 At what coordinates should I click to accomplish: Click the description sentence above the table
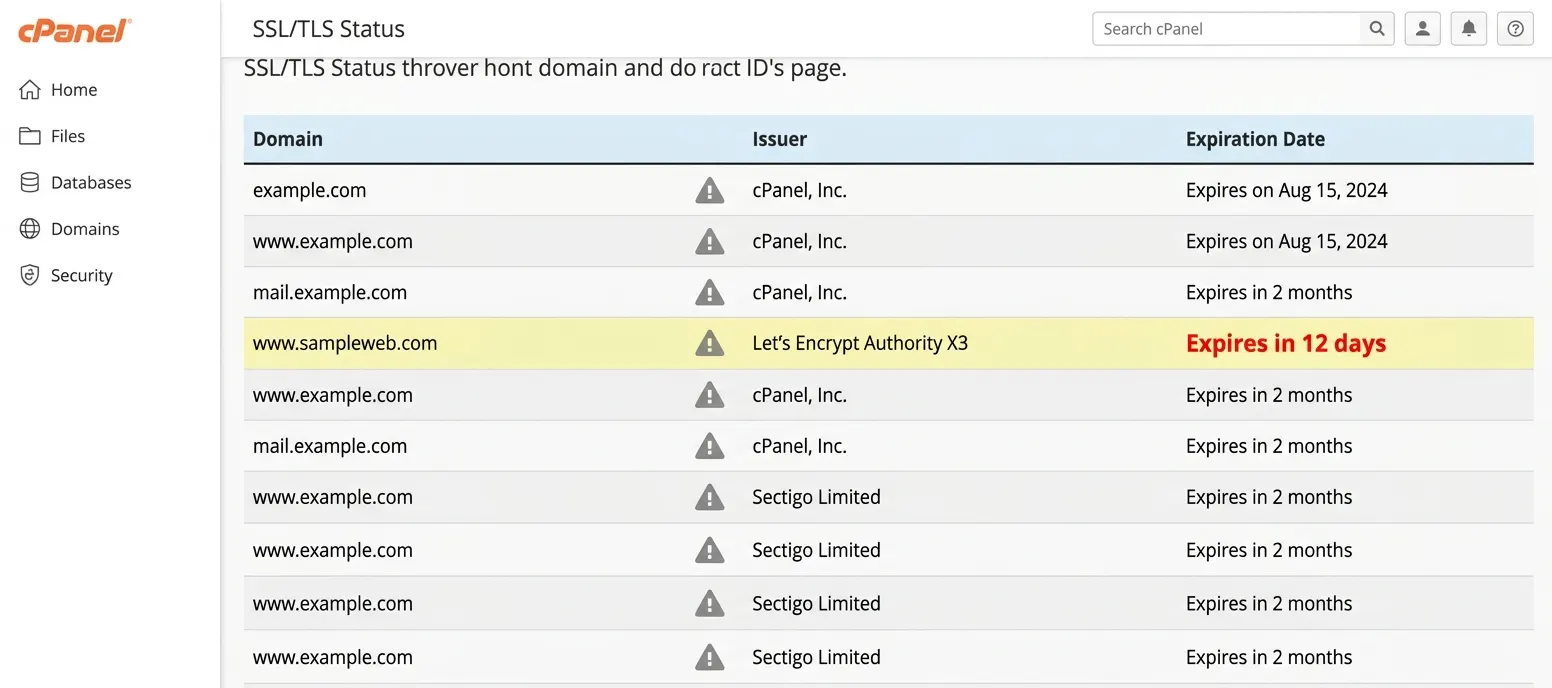click(x=546, y=68)
